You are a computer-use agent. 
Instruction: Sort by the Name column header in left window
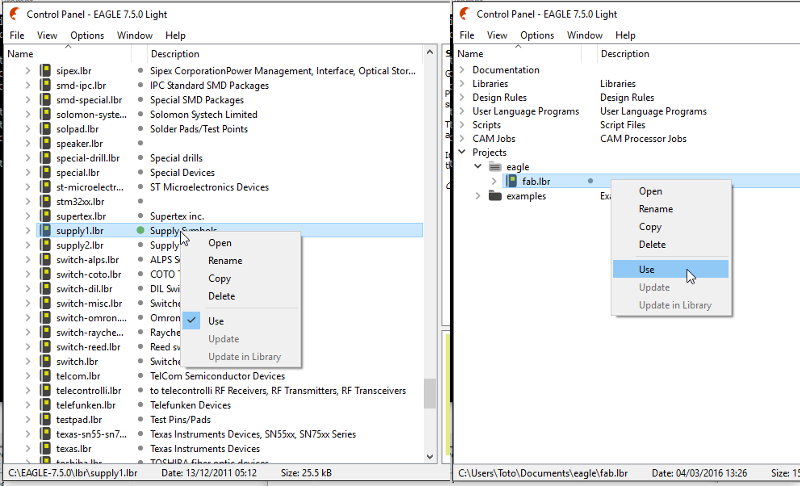pos(68,54)
